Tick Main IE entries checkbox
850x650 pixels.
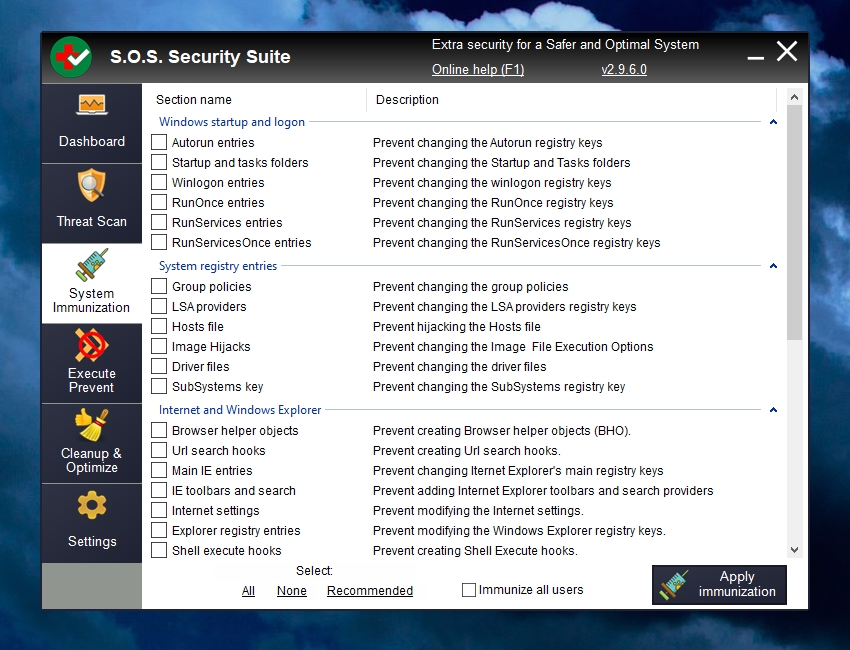tap(159, 471)
